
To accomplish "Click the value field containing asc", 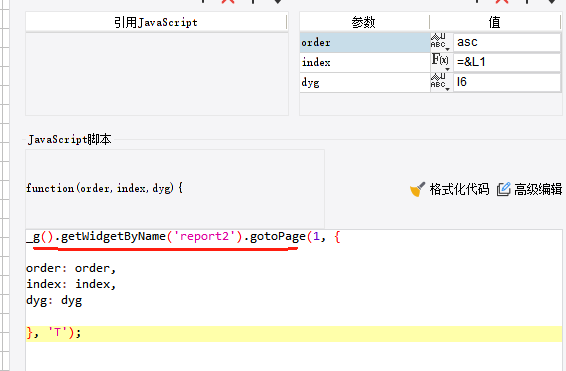I will [x=507, y=42].
